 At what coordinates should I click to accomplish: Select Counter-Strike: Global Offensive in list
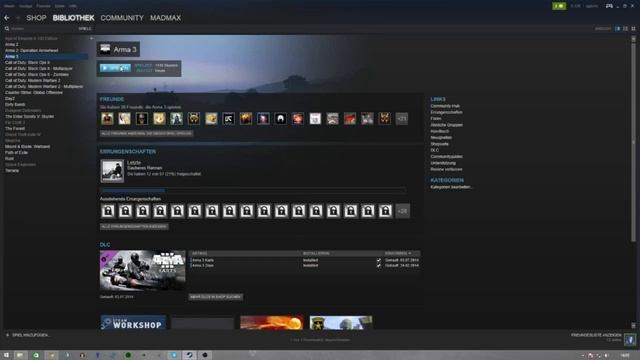pos(34,93)
